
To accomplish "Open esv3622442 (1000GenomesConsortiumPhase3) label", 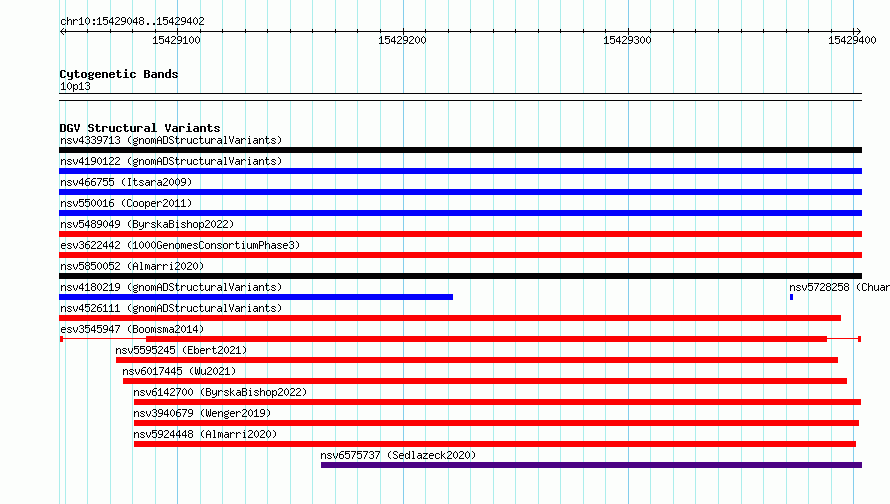I will pos(180,245).
